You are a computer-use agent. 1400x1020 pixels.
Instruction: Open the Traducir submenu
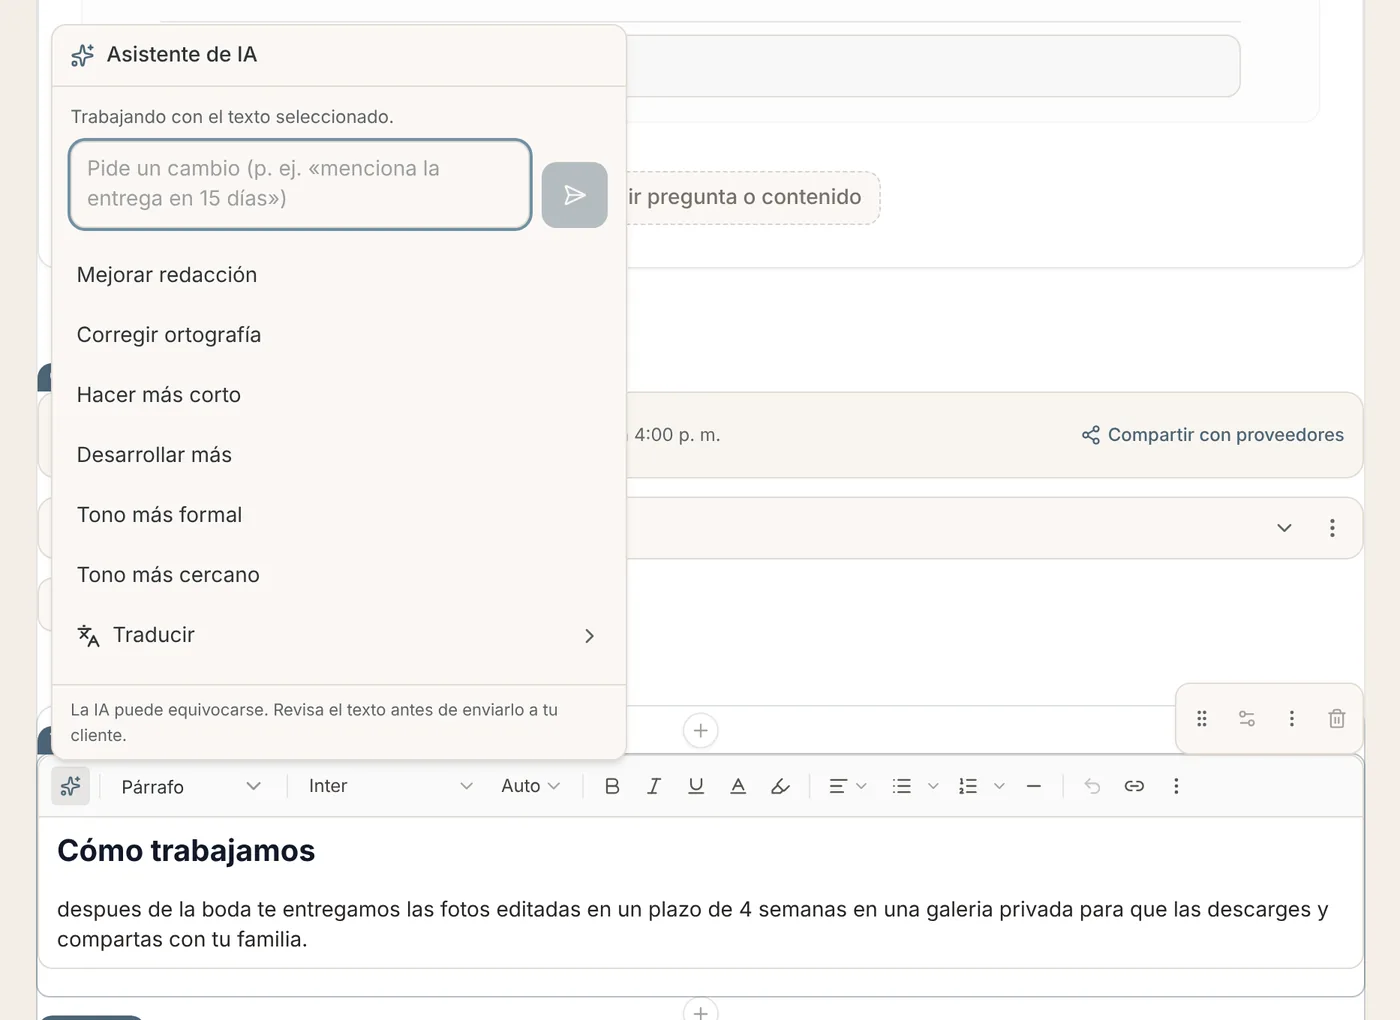[x=339, y=635]
